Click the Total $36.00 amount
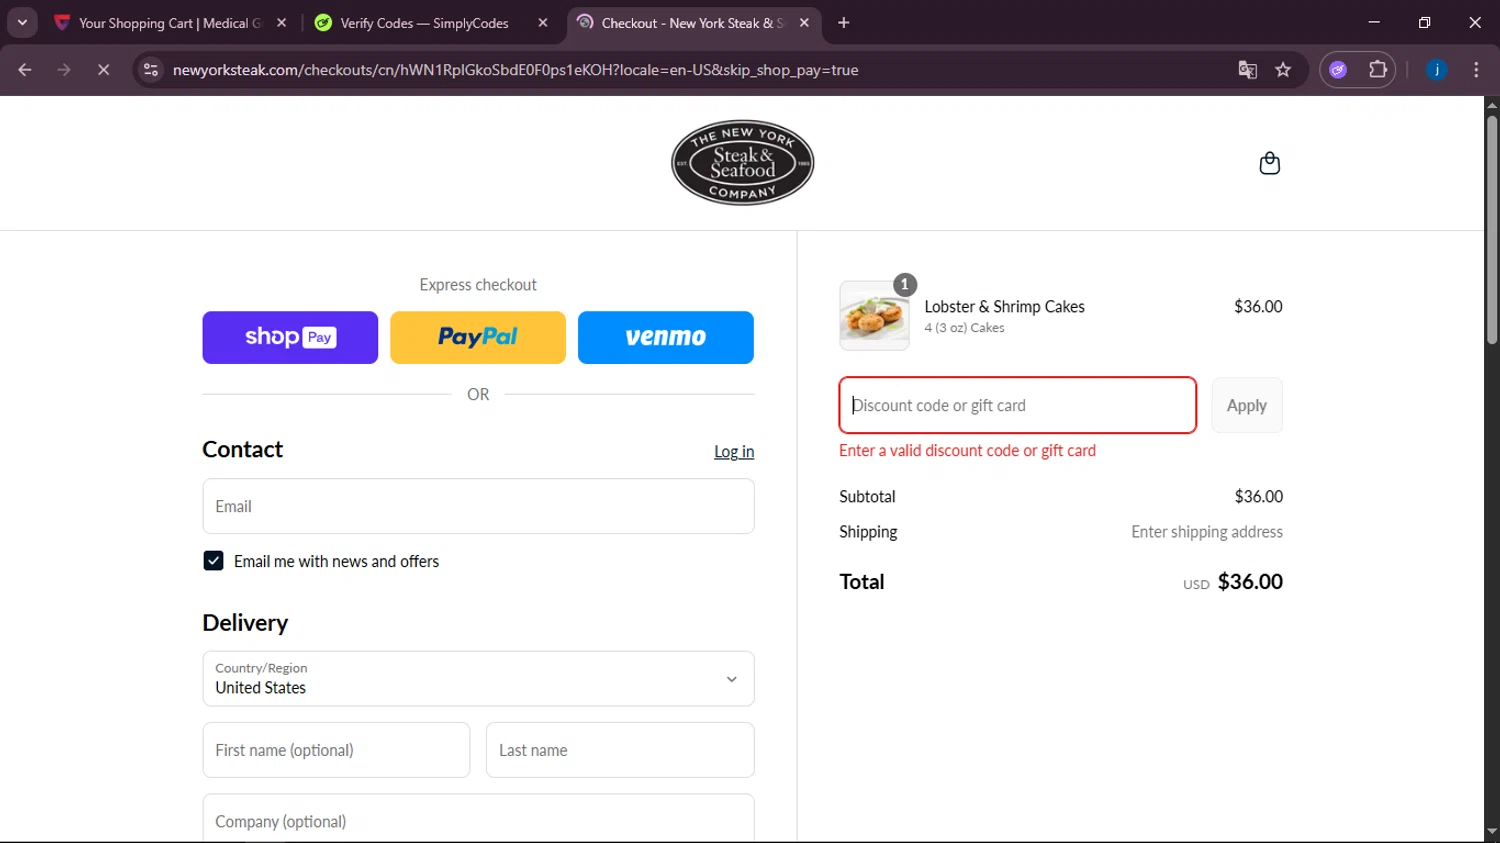 pyautogui.click(x=1250, y=582)
